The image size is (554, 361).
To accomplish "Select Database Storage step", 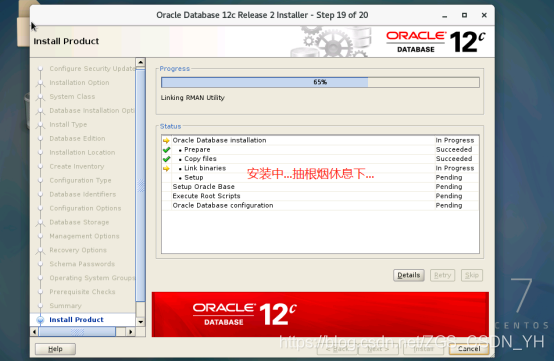I will pyautogui.click(x=79, y=222).
